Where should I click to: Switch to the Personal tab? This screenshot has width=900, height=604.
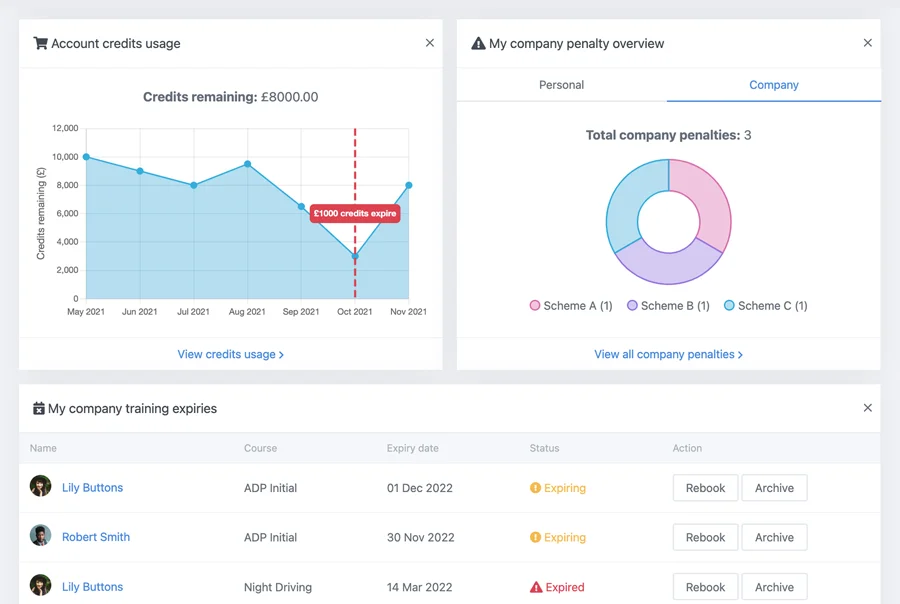(561, 85)
